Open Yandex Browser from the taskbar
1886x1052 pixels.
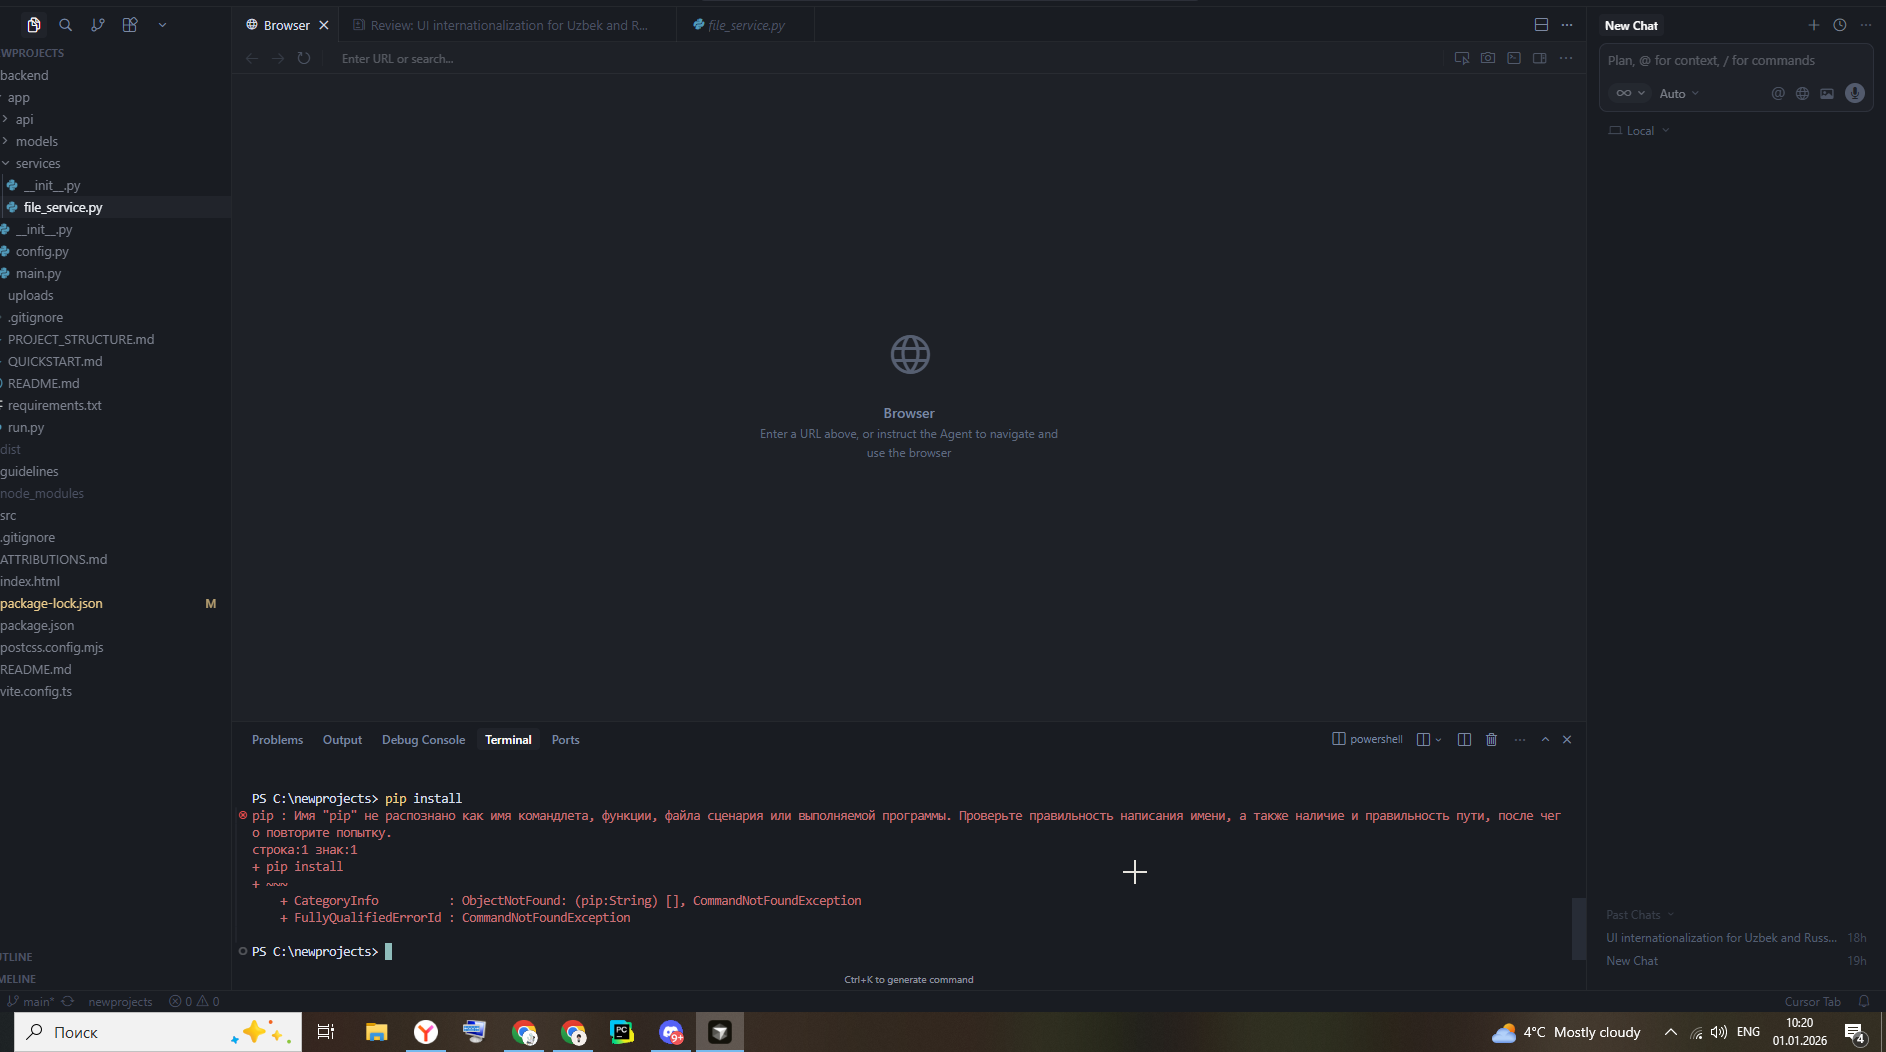(426, 1032)
